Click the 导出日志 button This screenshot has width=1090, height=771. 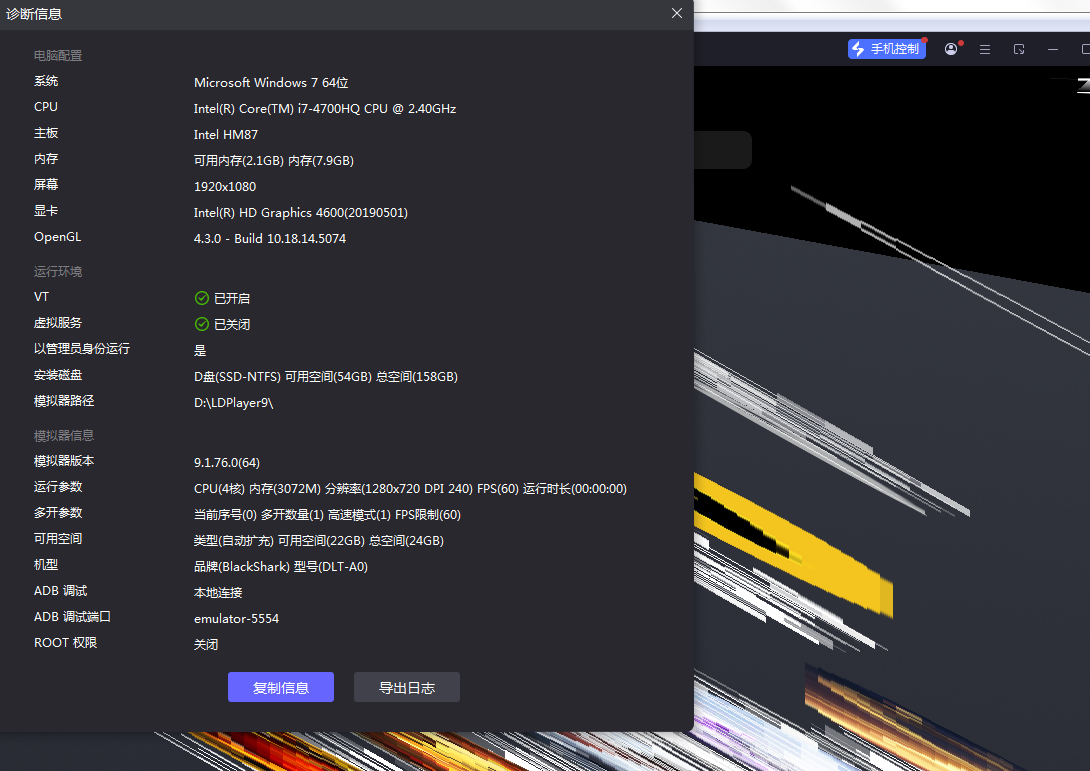coord(406,687)
